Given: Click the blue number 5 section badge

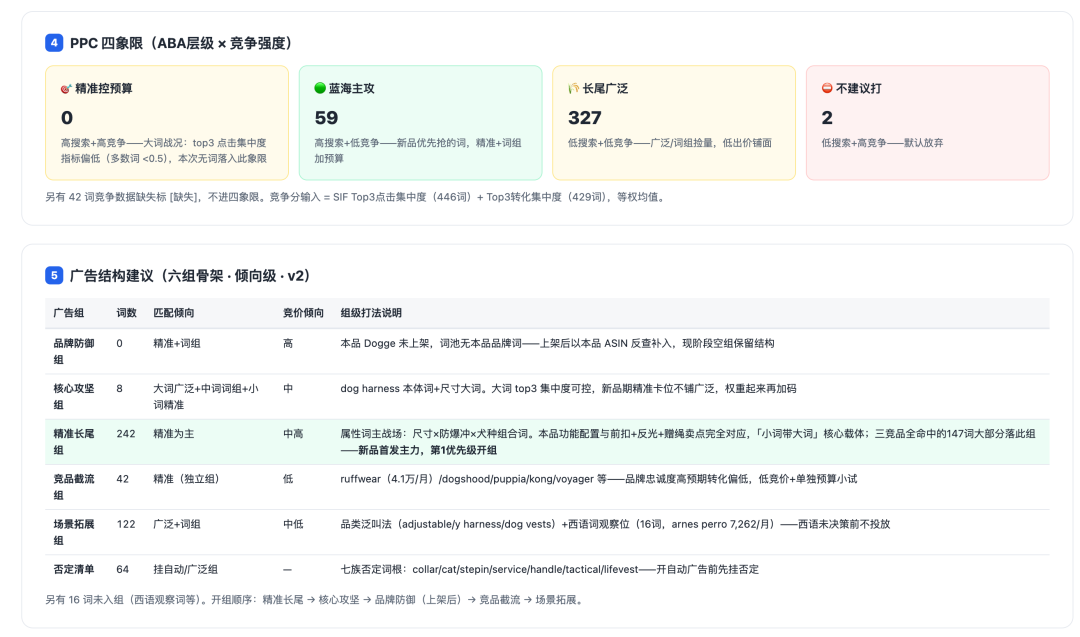Looking at the screenshot, I should pos(54,275).
